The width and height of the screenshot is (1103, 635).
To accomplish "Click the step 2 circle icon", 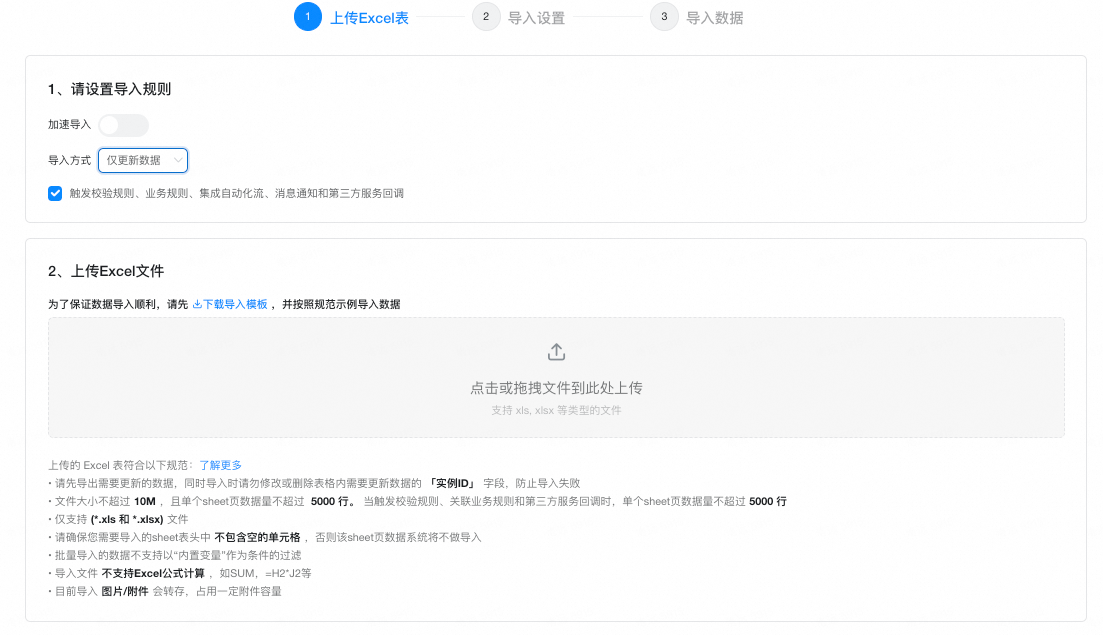I will [486, 17].
